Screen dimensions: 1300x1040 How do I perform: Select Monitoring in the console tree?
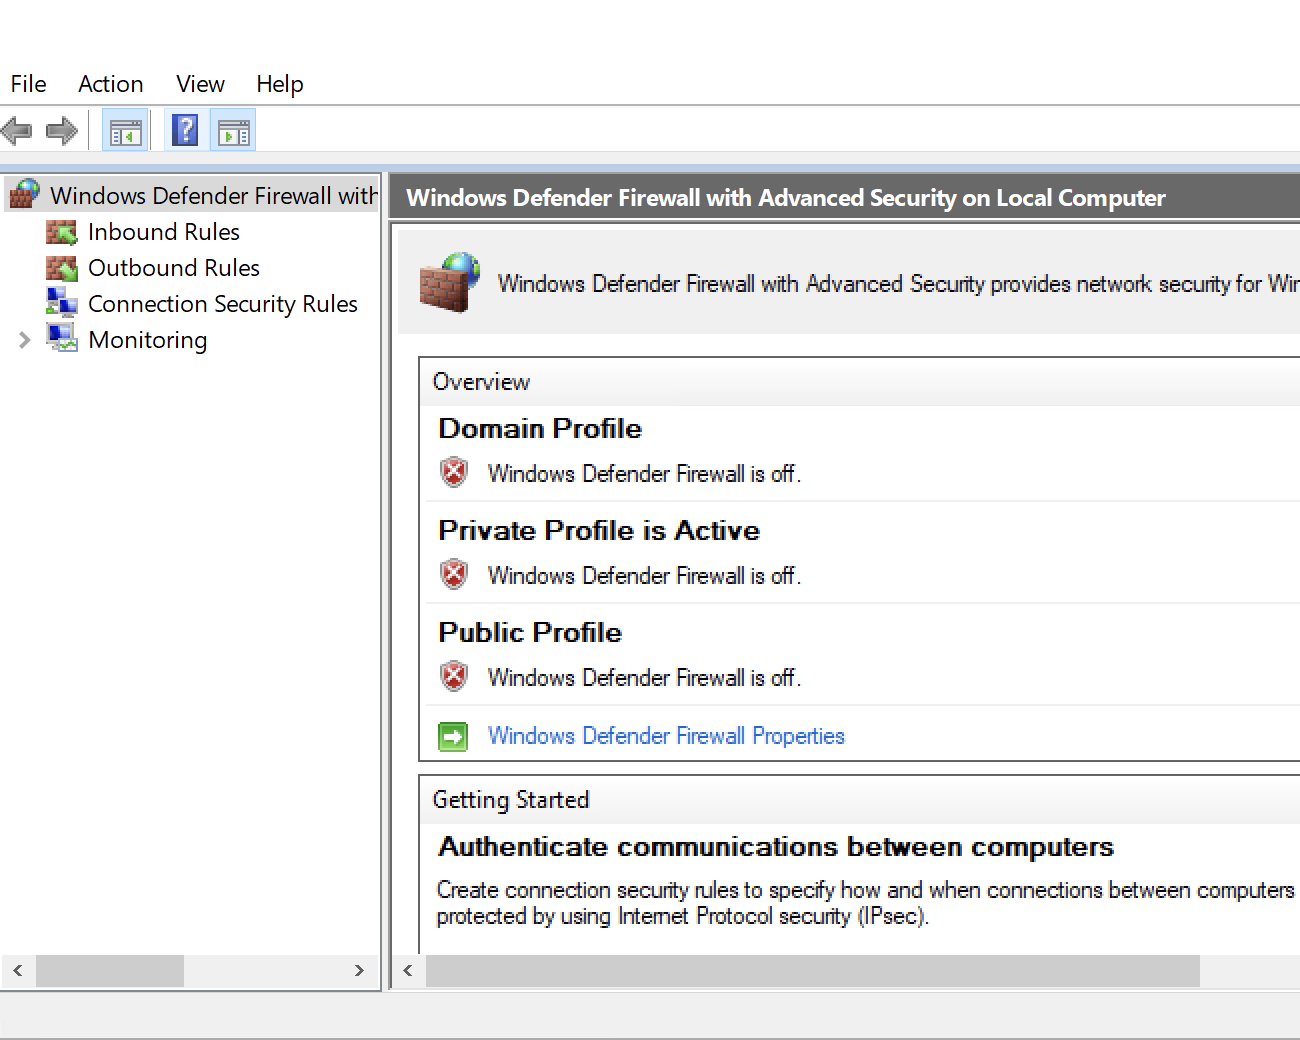coord(148,340)
